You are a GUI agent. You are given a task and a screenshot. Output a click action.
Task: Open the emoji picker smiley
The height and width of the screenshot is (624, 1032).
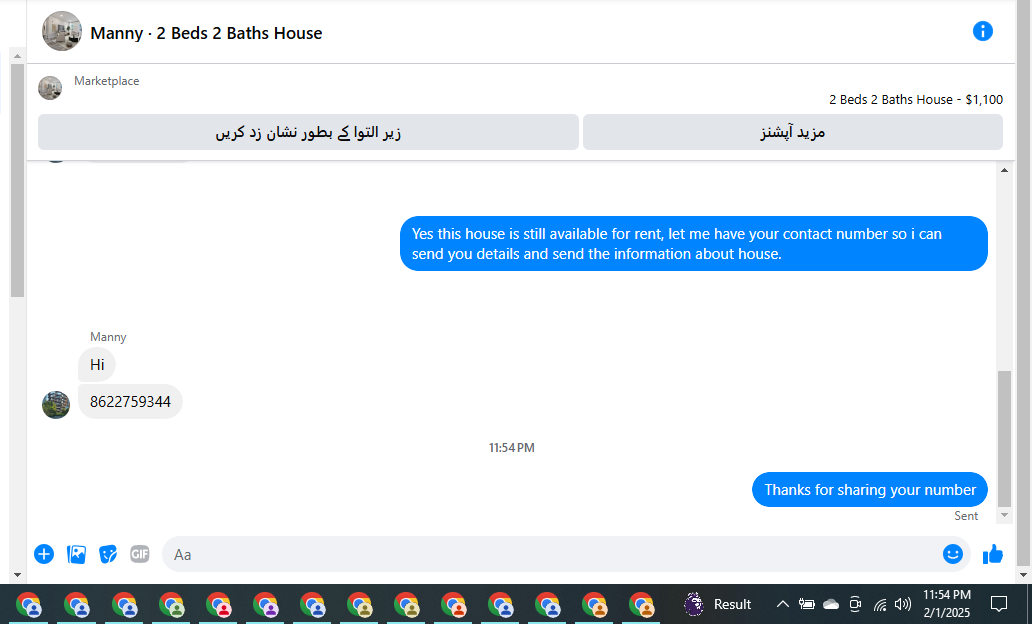coord(952,554)
